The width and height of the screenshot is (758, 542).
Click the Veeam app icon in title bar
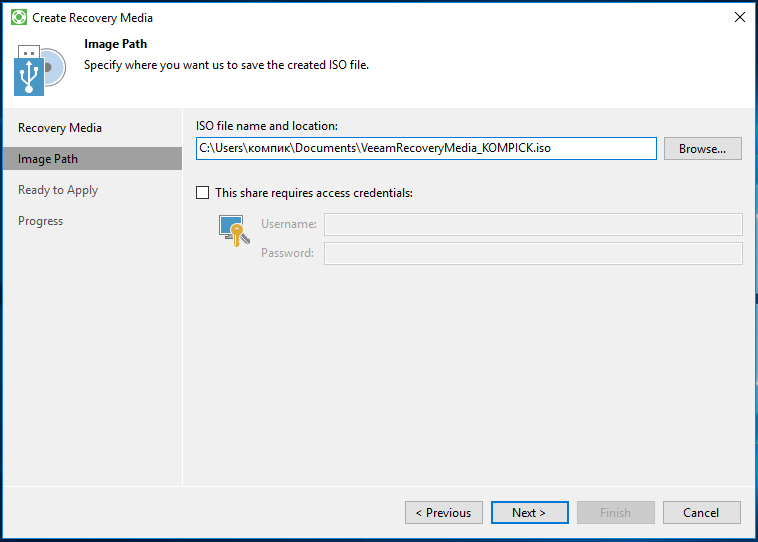tap(19, 17)
